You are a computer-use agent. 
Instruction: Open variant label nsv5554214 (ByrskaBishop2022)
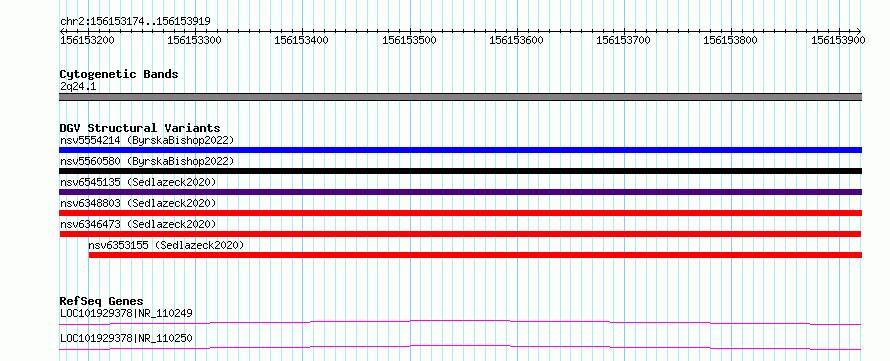(x=147, y=140)
